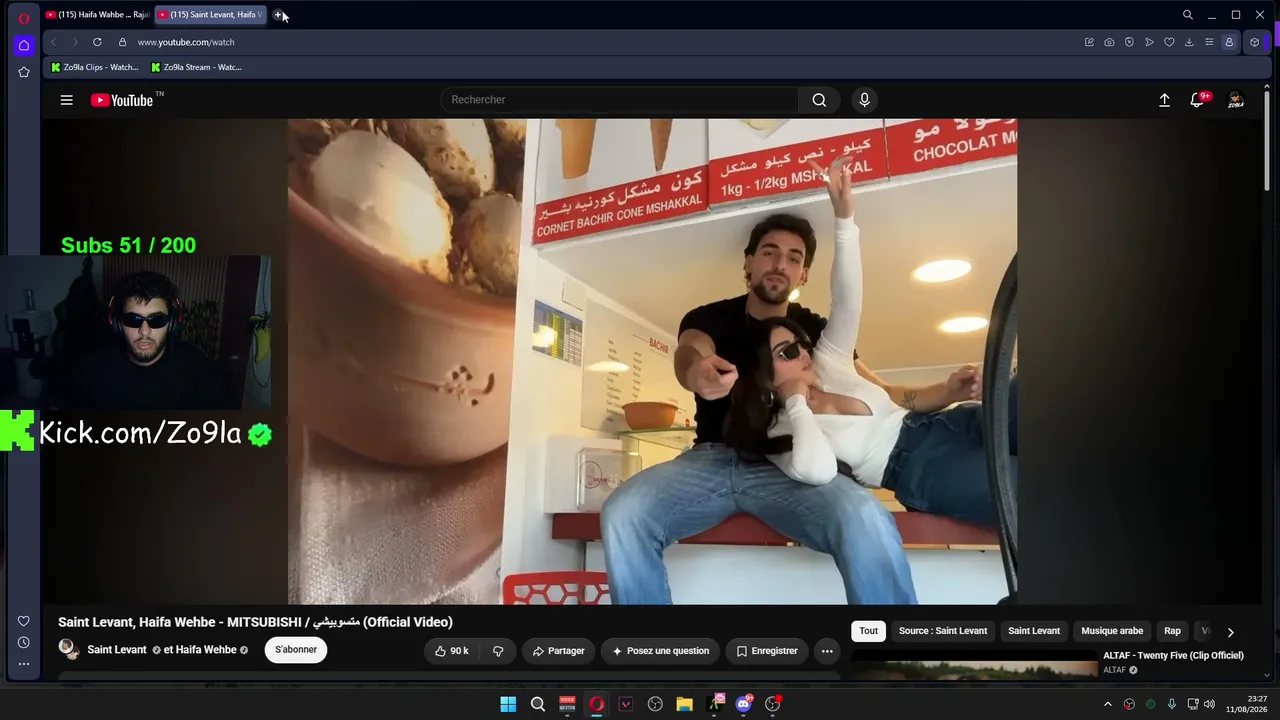Click Posez une question button
1280x720 pixels.
(660, 651)
